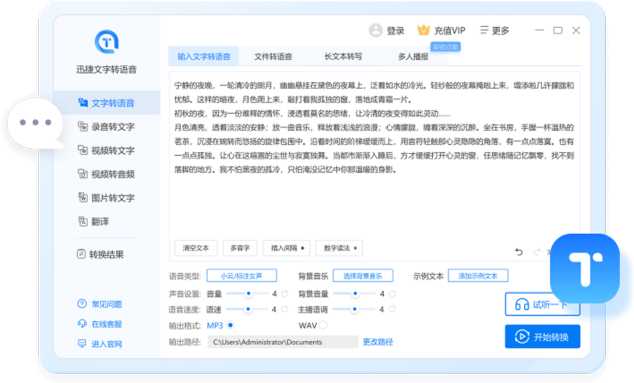Open the 选择背景音乐 selector
The image size is (634, 383).
(363, 276)
